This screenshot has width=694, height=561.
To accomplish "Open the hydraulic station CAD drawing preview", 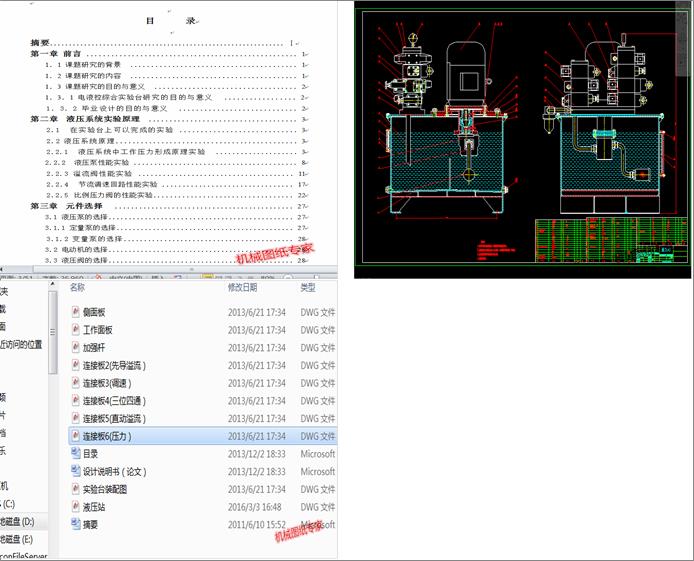I will click(522, 139).
